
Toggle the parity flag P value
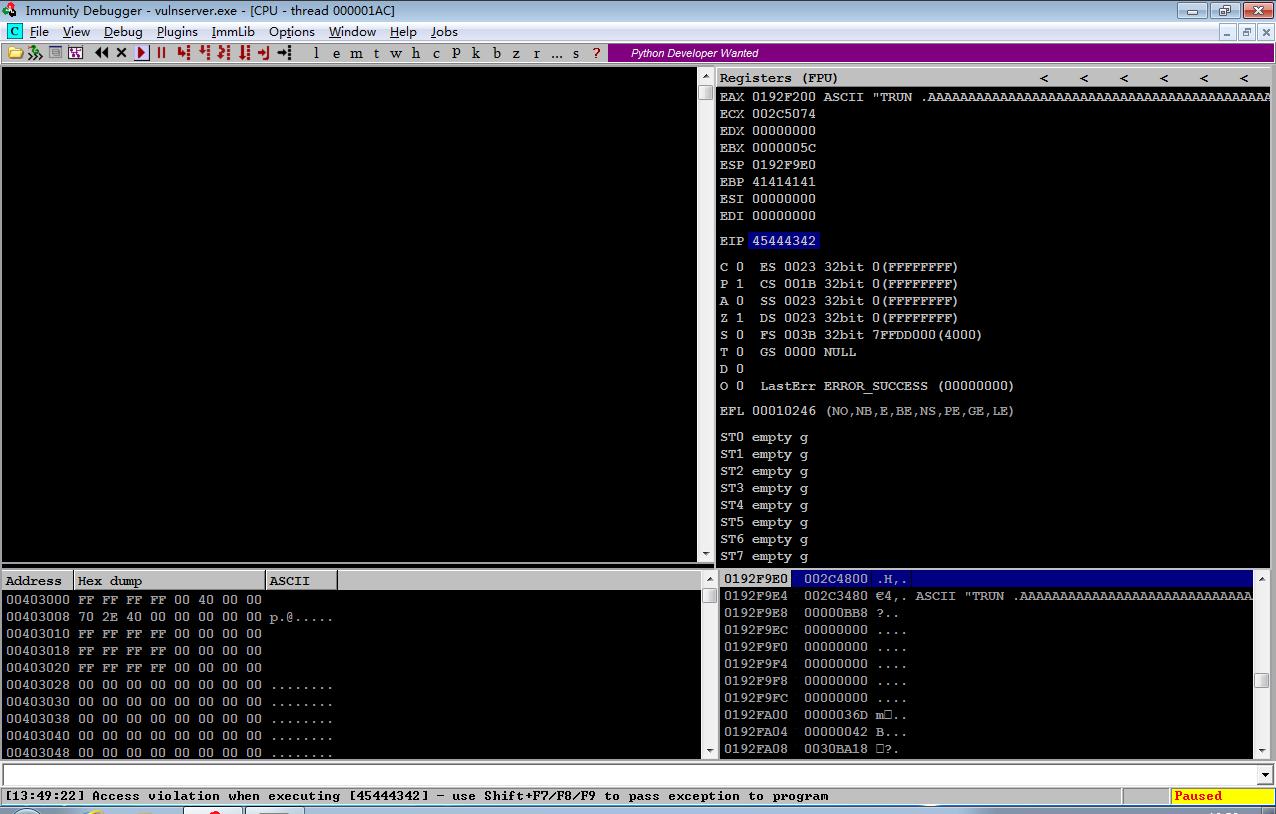[740, 284]
